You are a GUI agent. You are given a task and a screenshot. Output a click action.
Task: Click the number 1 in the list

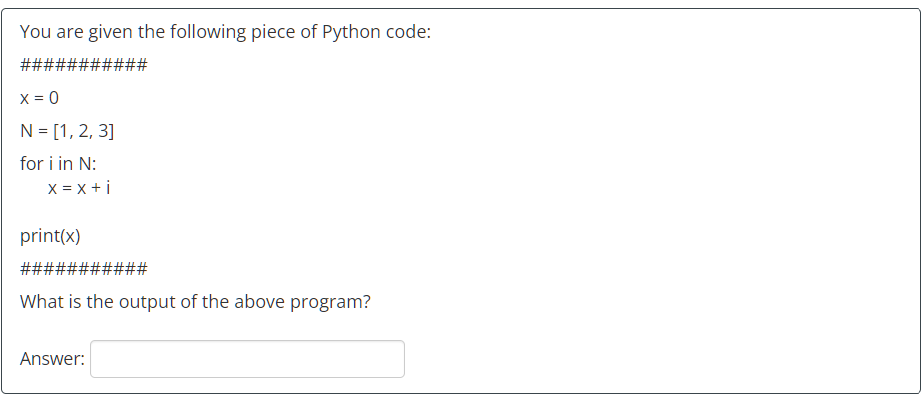64,131
